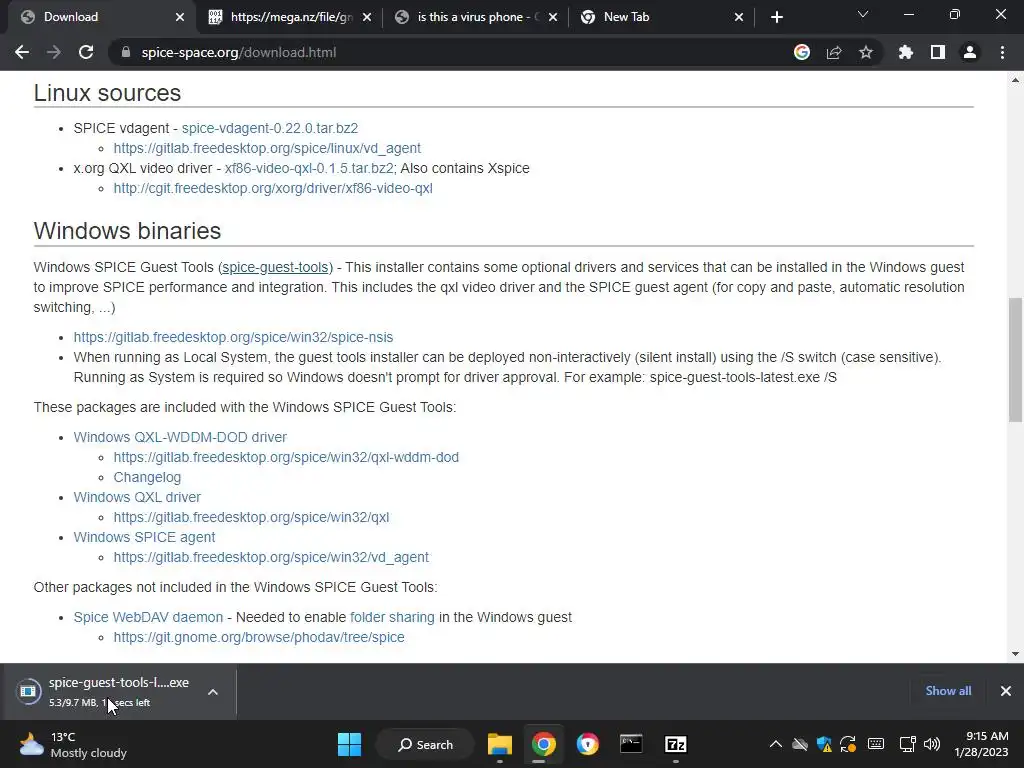This screenshot has height=768, width=1024.
Task: Open Windows Security tray icon
Action: point(824,744)
